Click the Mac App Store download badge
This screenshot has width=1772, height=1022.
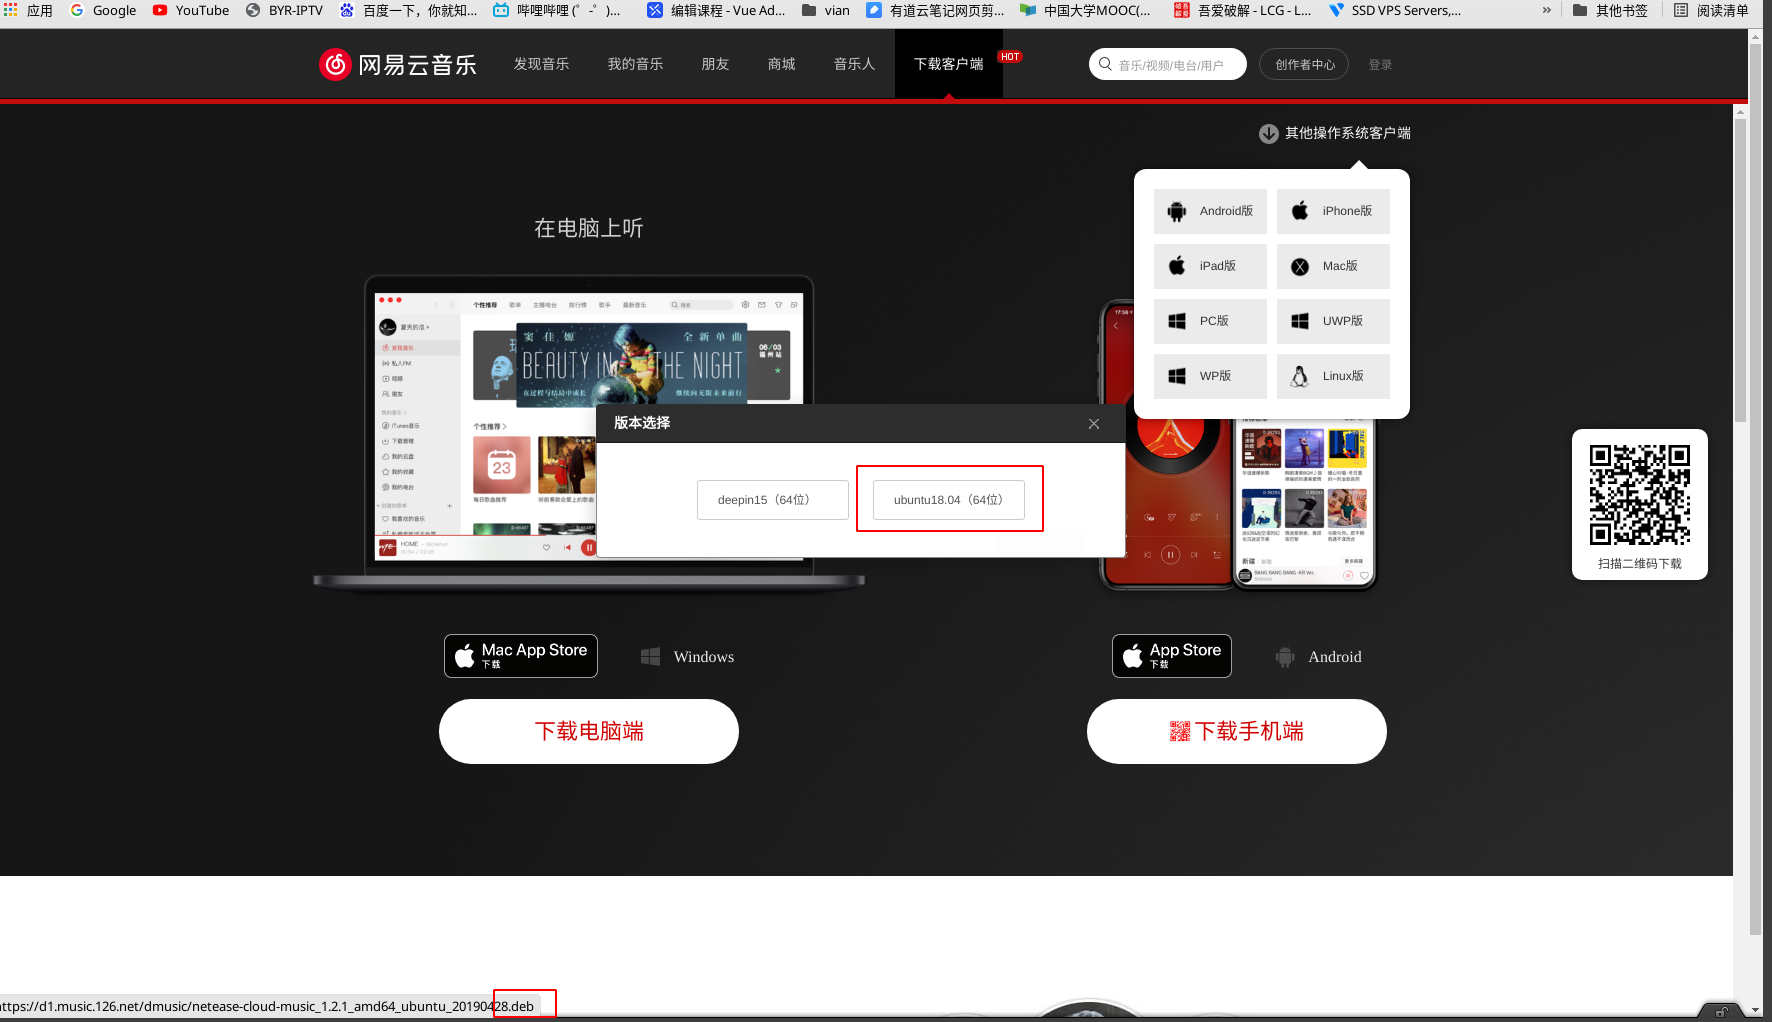click(520, 655)
